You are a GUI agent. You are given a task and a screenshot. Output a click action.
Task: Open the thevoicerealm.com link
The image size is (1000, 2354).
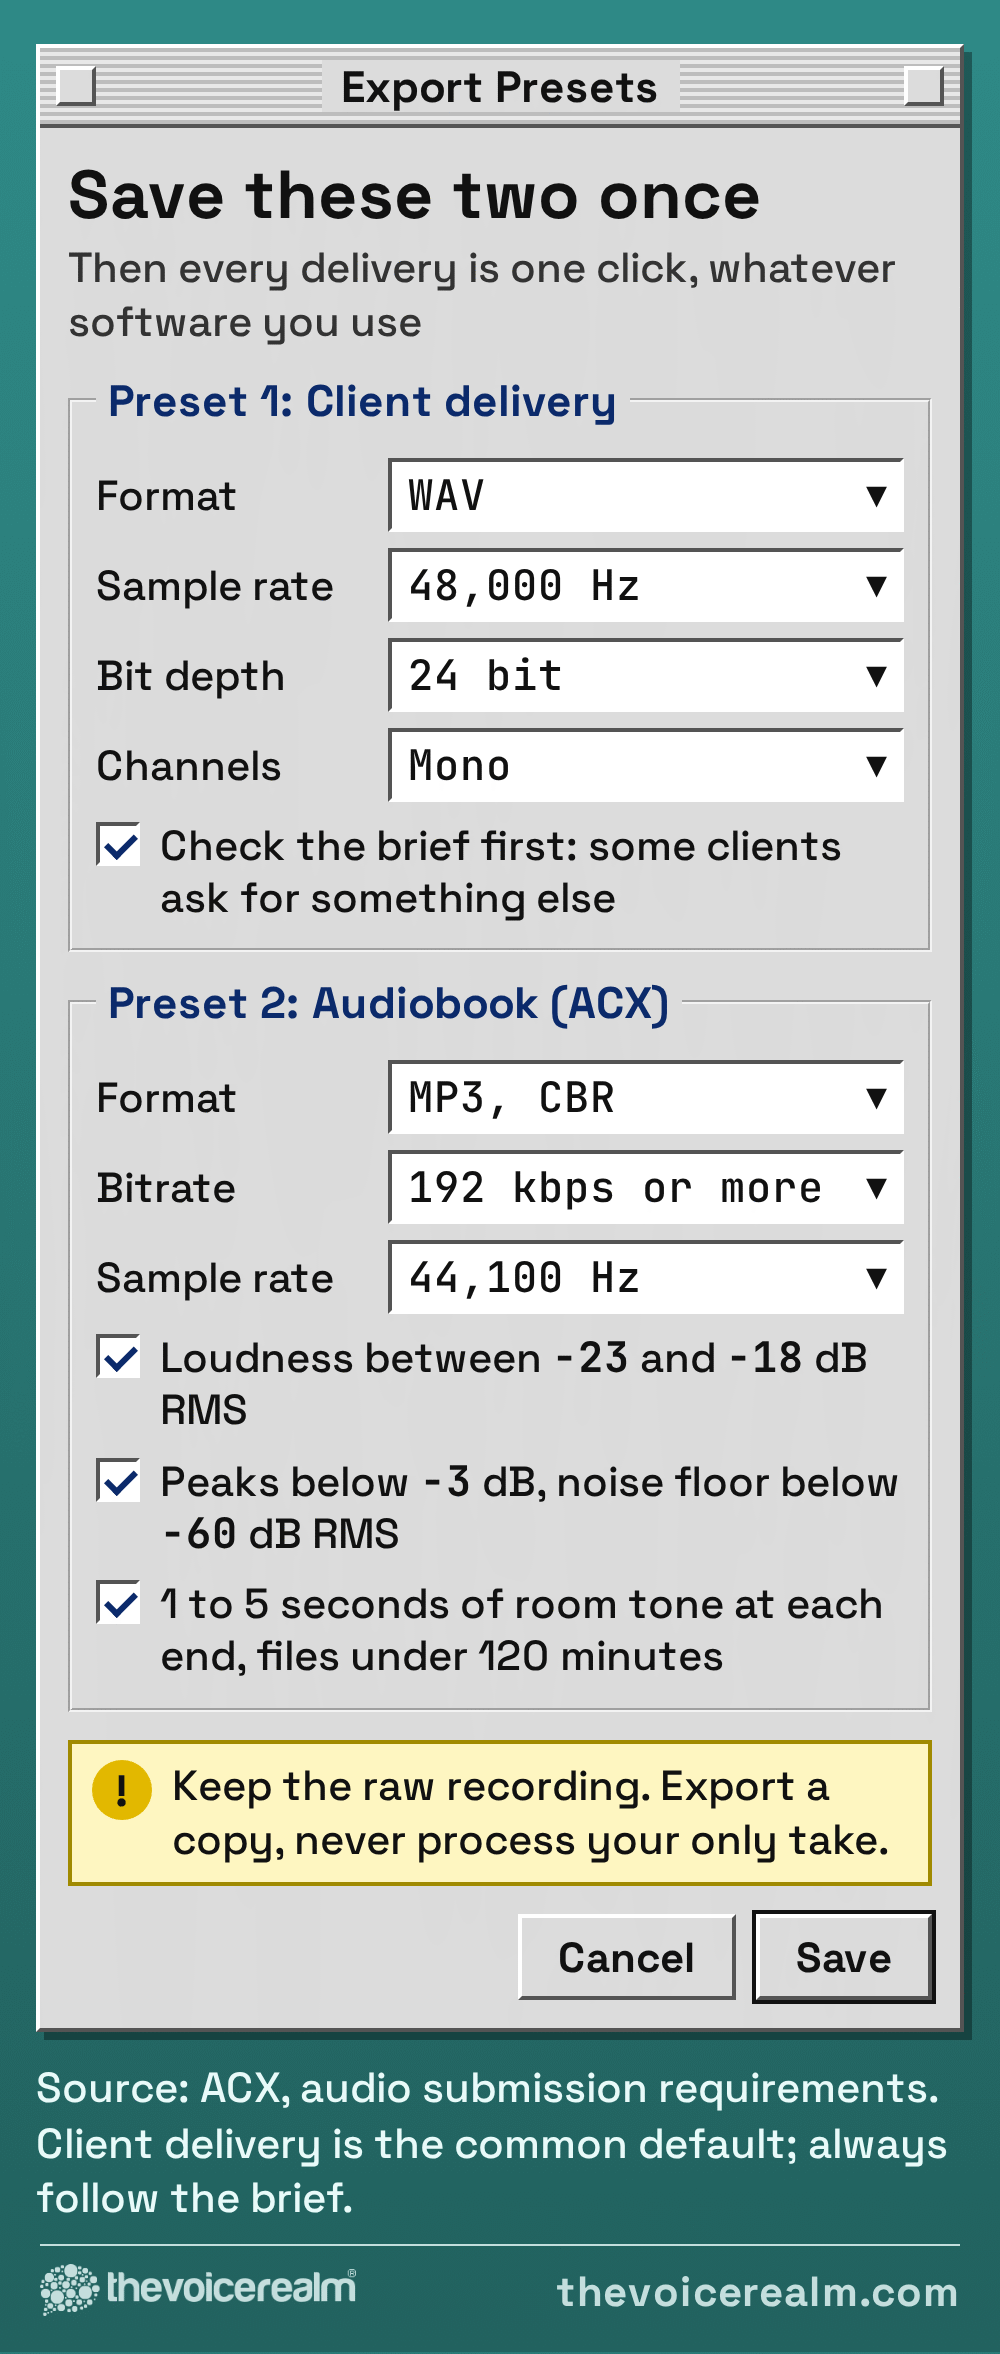(x=757, y=2292)
